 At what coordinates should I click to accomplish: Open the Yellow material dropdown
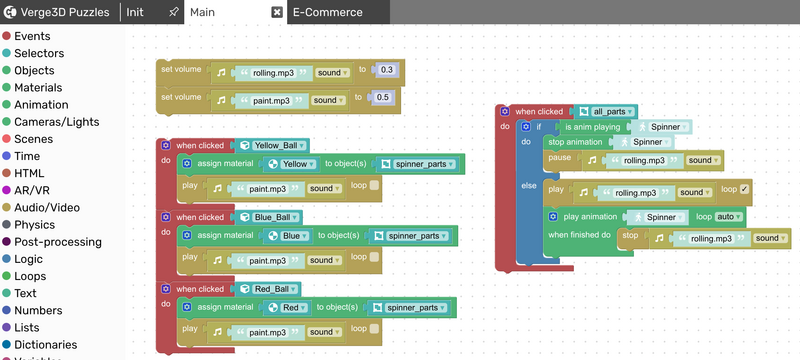tap(298, 164)
